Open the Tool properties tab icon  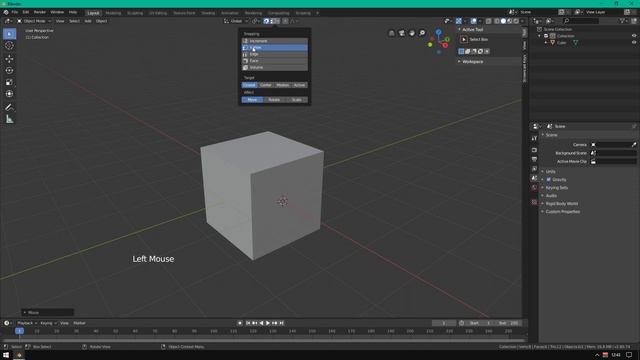(x=534, y=139)
